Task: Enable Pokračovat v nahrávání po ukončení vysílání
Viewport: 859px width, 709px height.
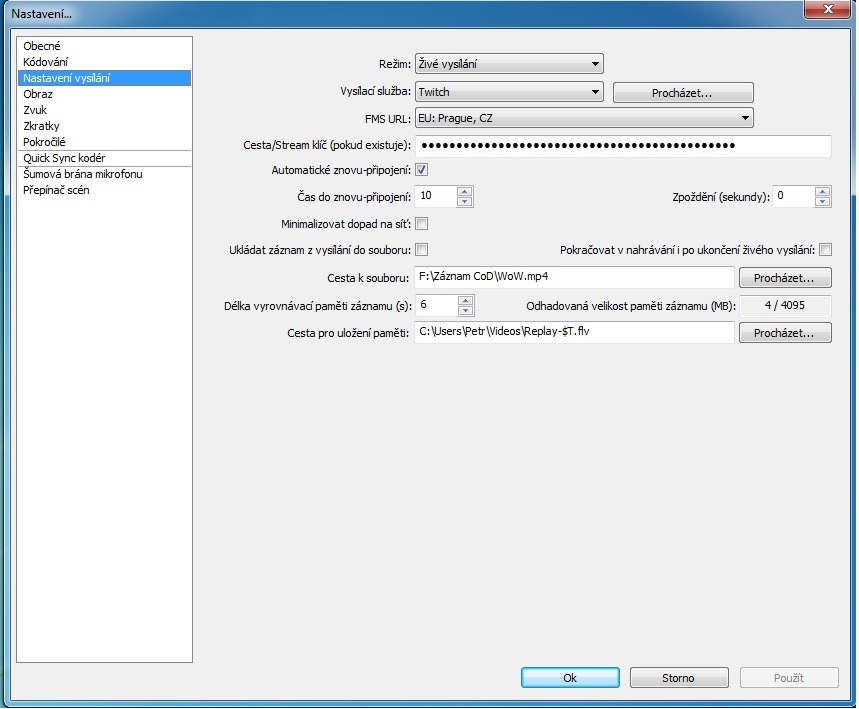Action: [825, 250]
